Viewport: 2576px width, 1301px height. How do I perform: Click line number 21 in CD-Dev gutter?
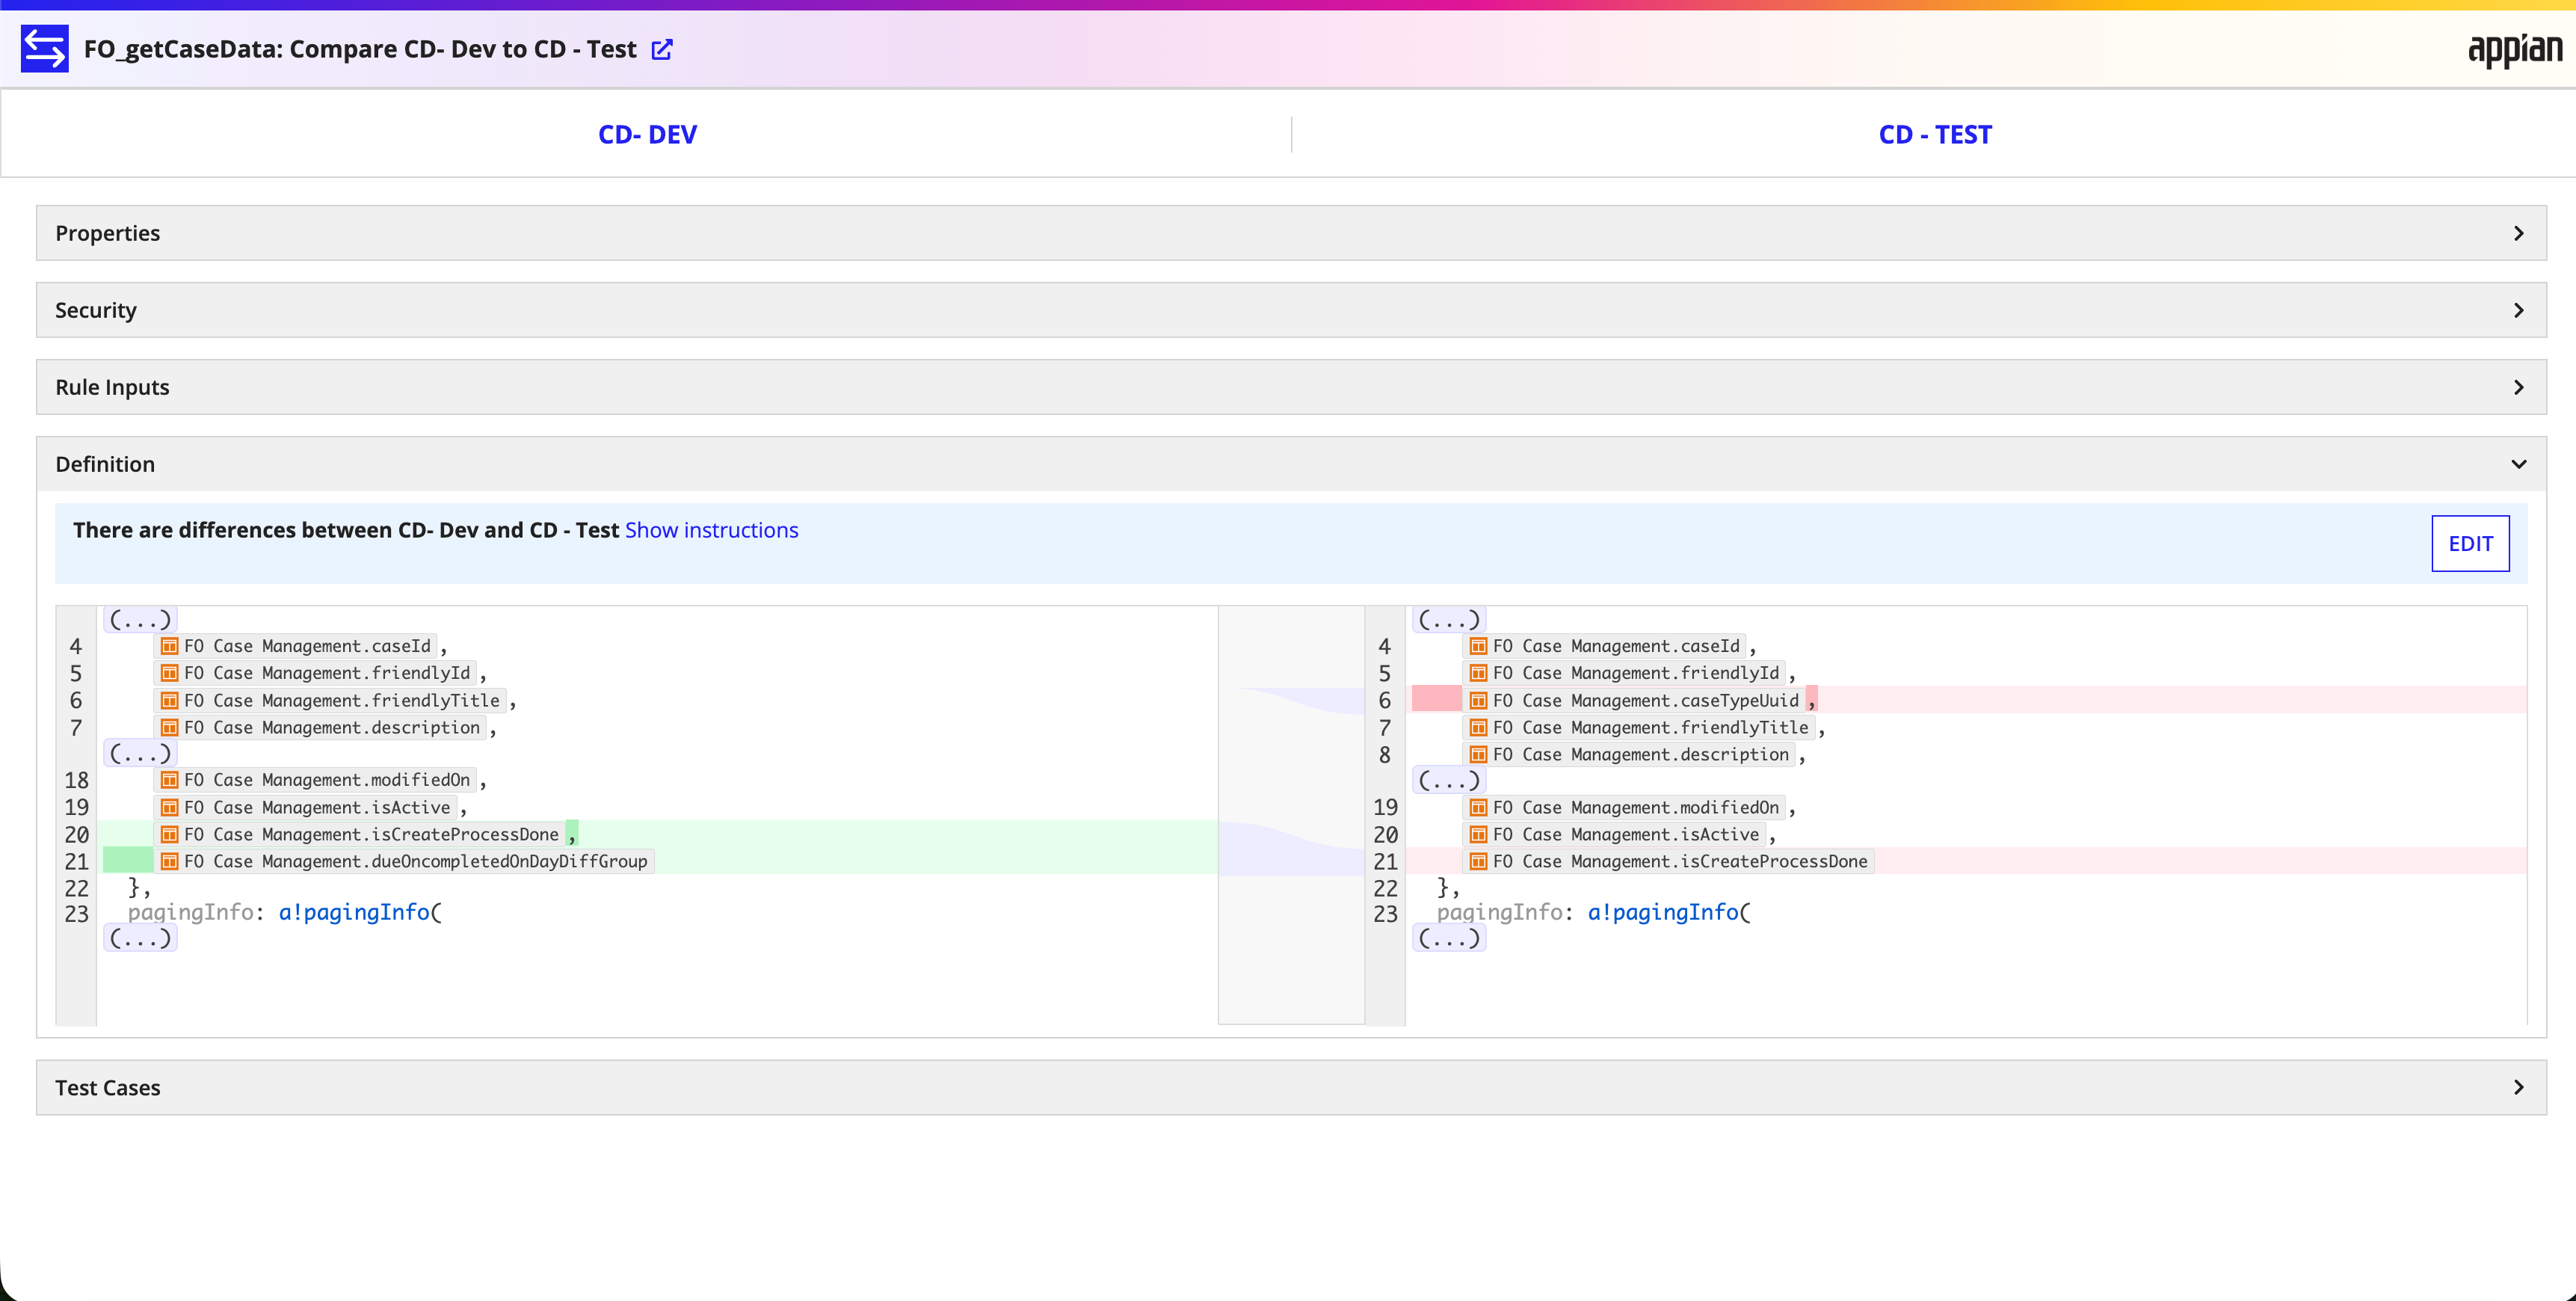[x=77, y=861]
